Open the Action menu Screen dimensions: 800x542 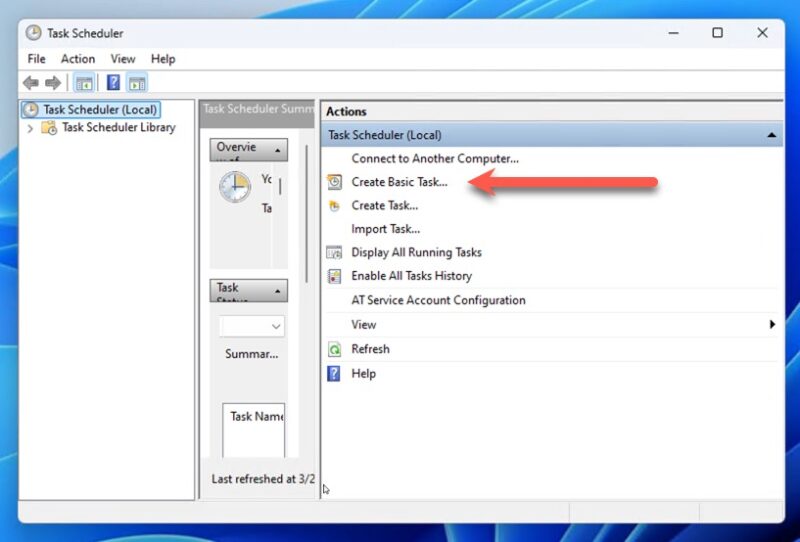pyautogui.click(x=78, y=59)
